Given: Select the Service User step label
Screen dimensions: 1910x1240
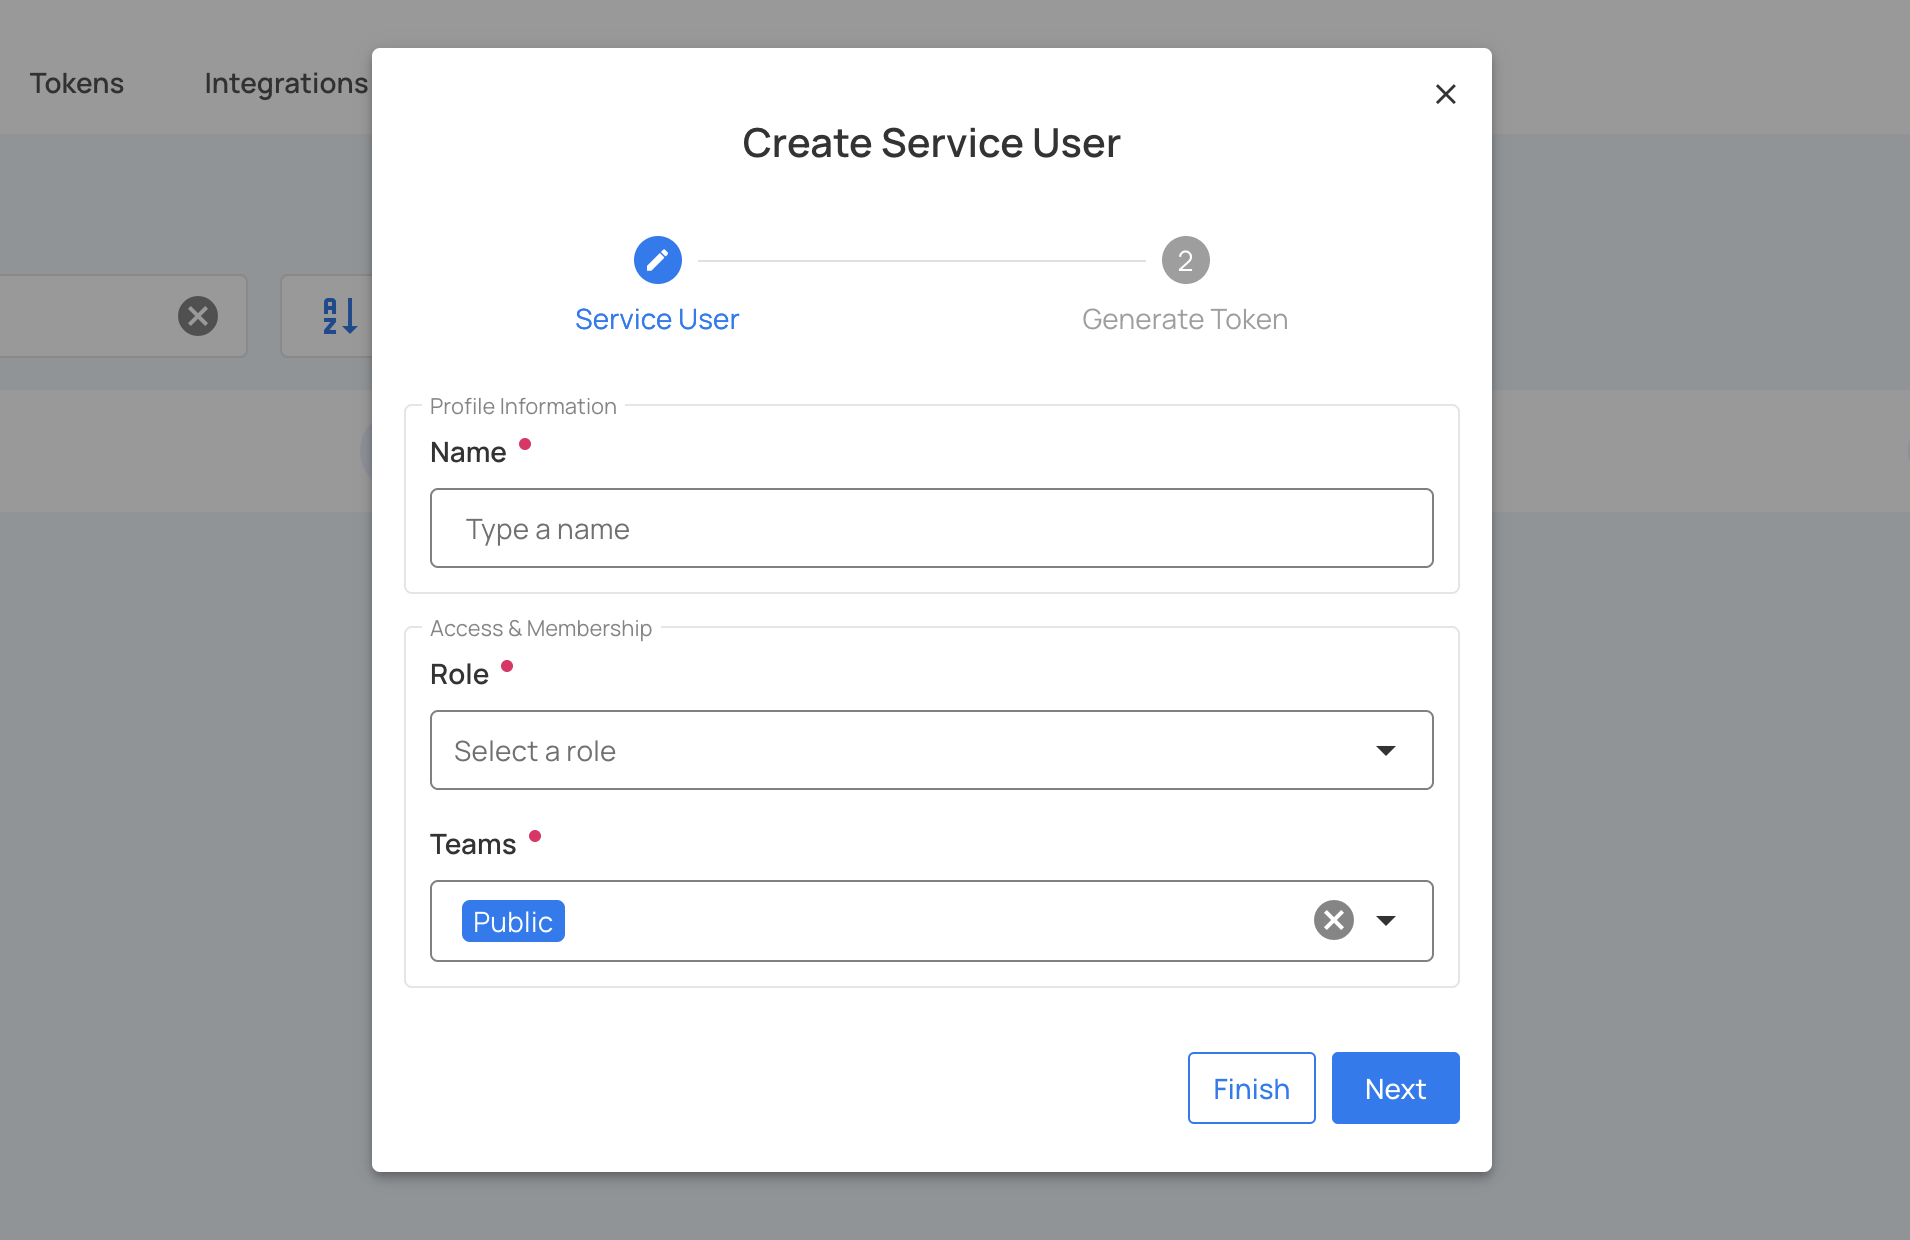Looking at the screenshot, I should [x=656, y=319].
